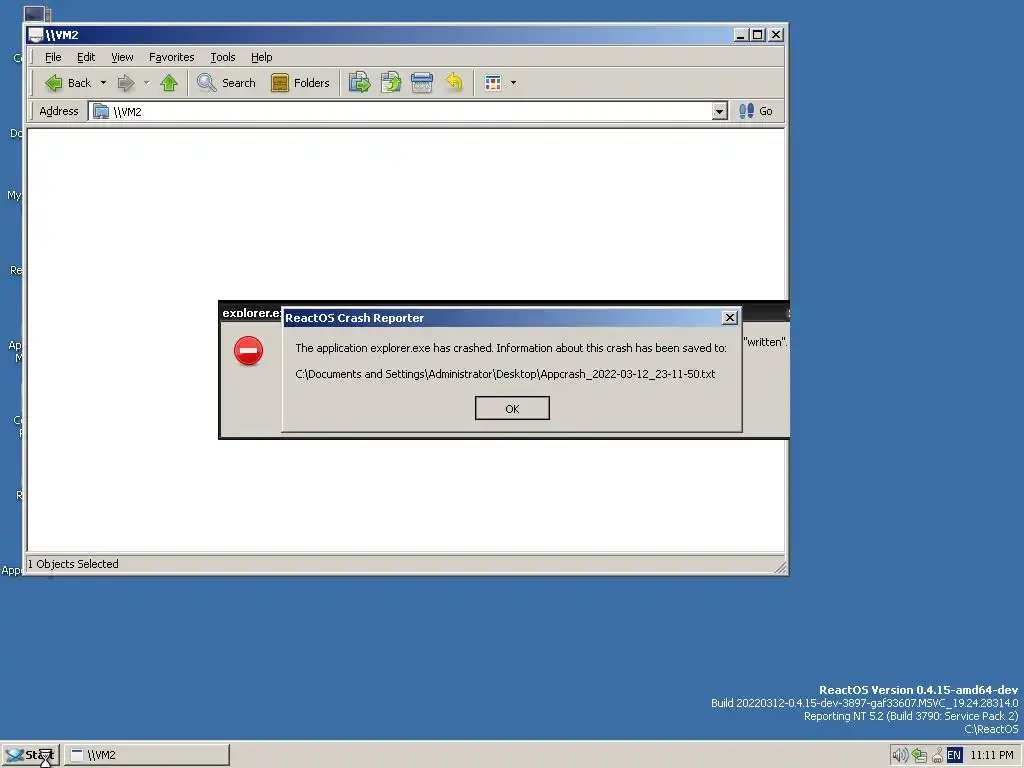Click the EN language indicator
This screenshot has height=768, width=1024.
(954, 756)
